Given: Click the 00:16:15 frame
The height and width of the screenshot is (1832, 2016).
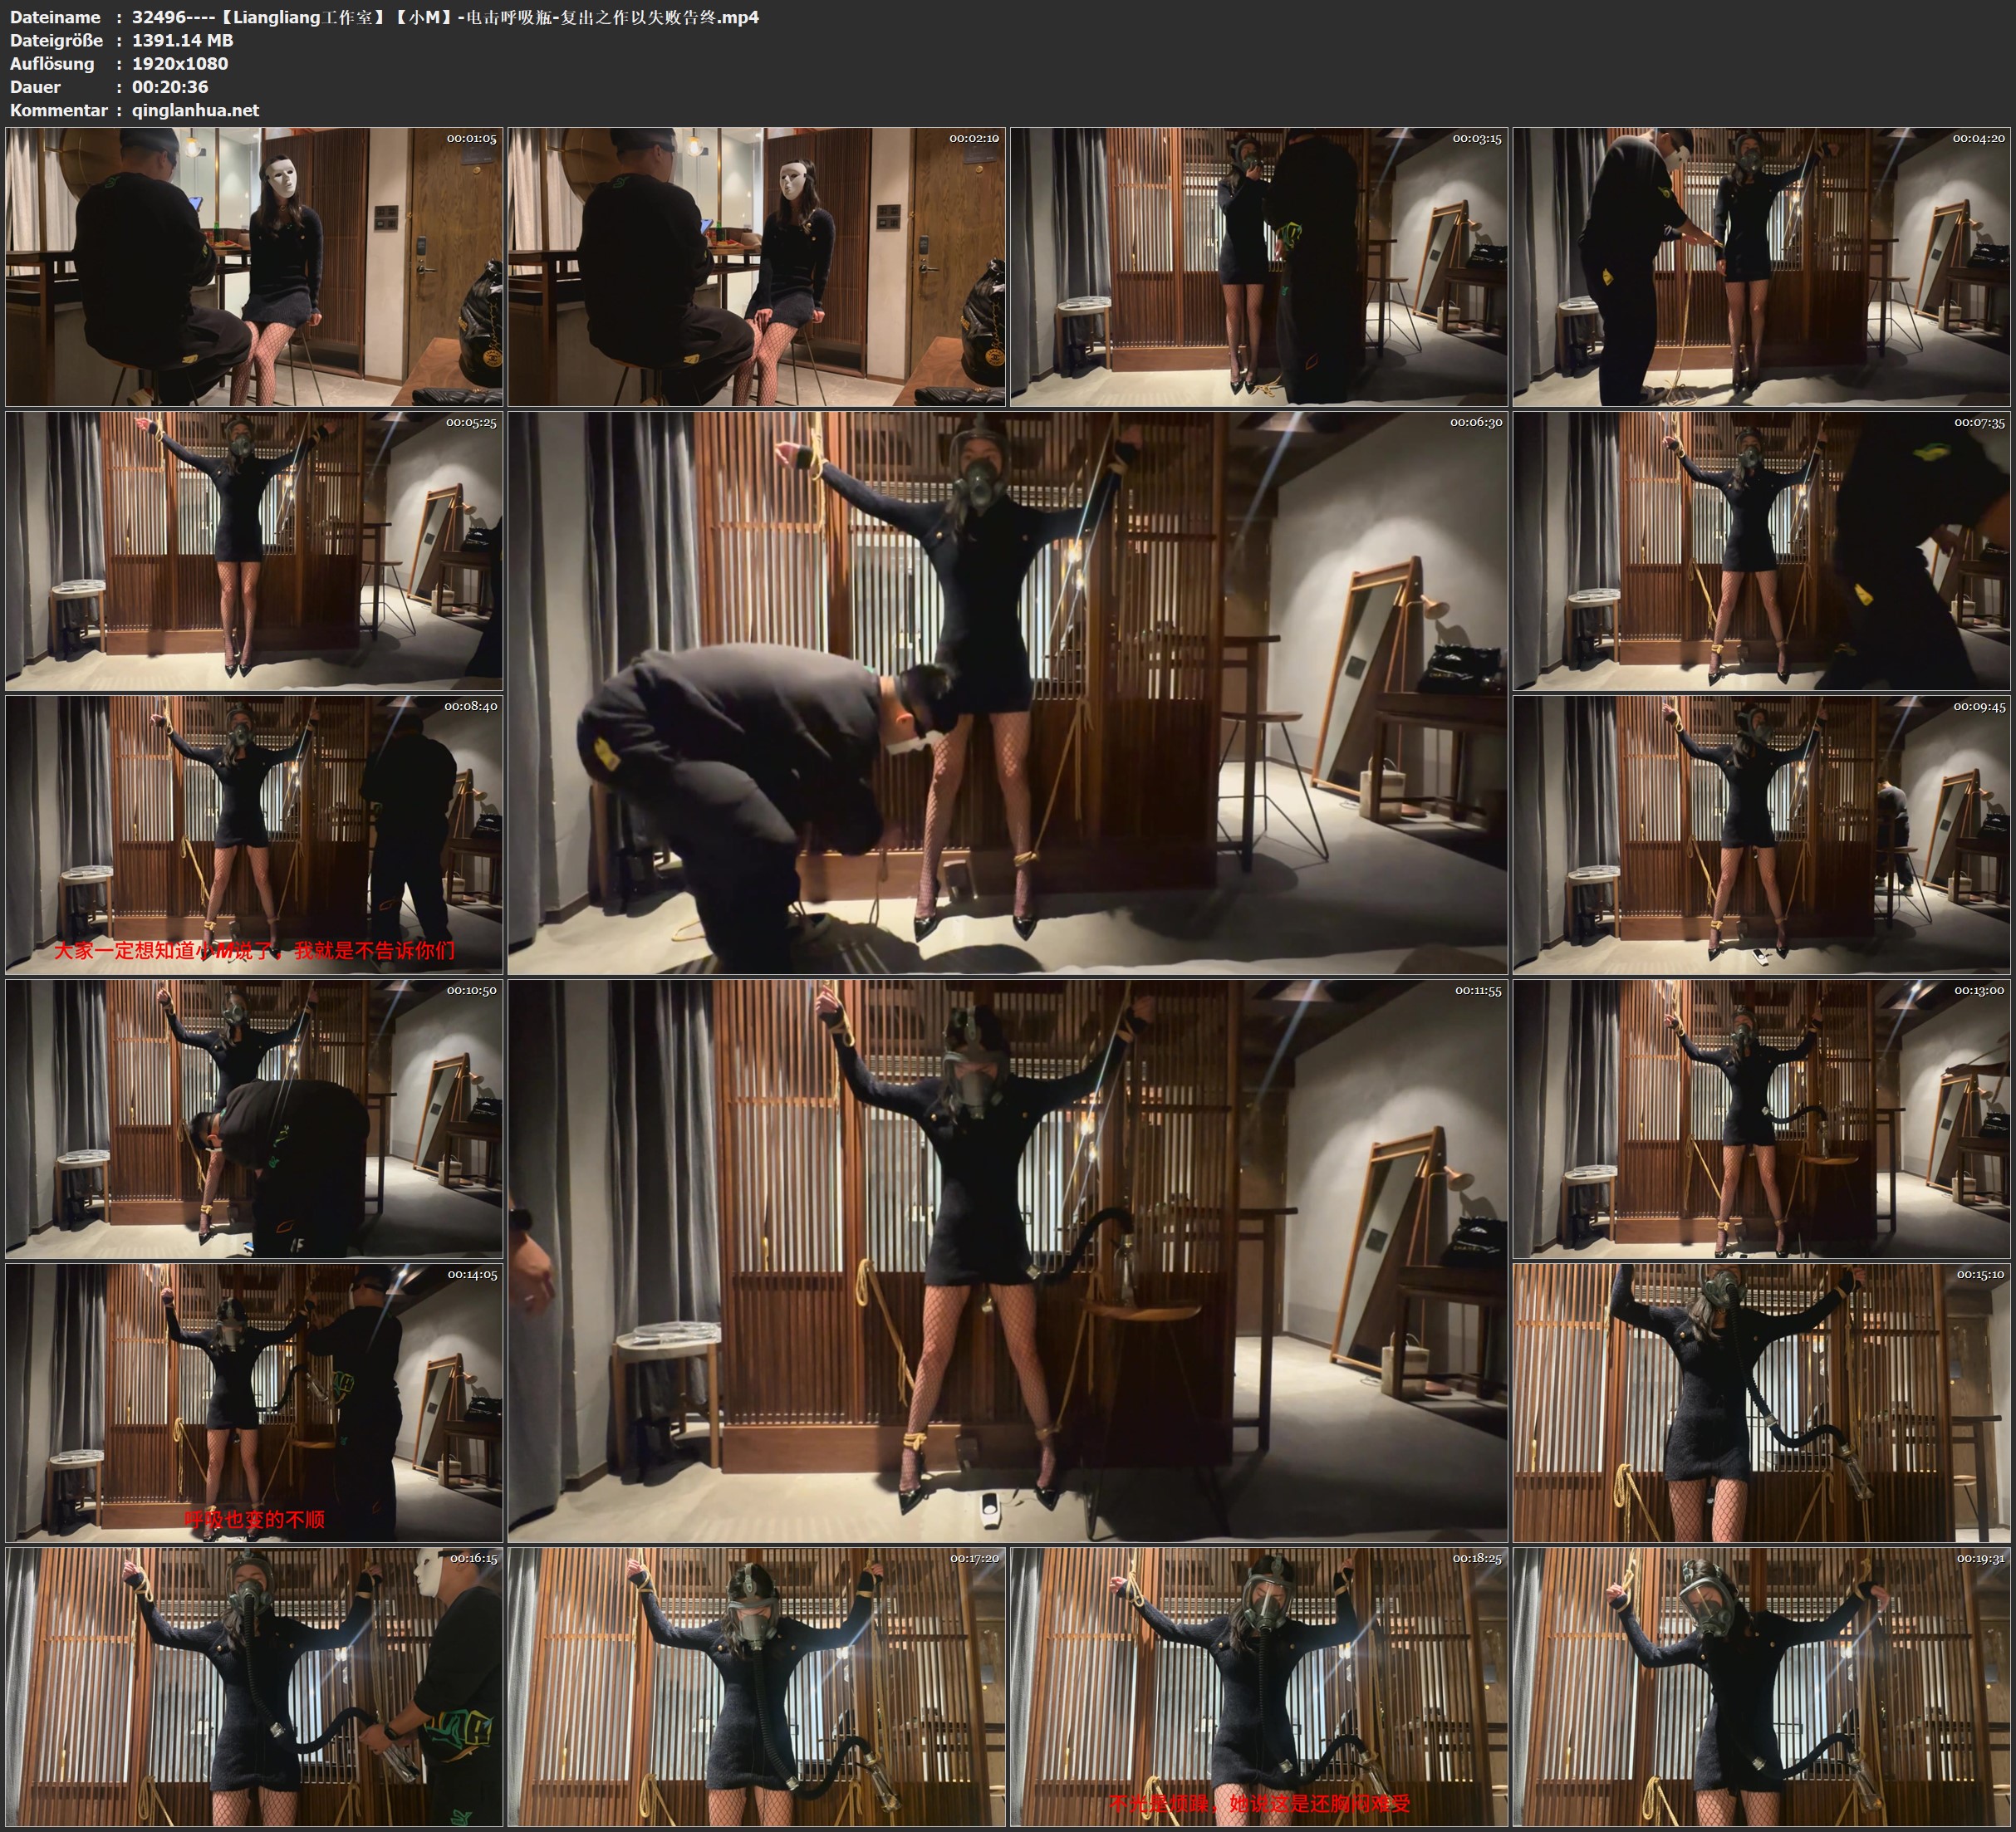Looking at the screenshot, I should pyautogui.click(x=254, y=1686).
